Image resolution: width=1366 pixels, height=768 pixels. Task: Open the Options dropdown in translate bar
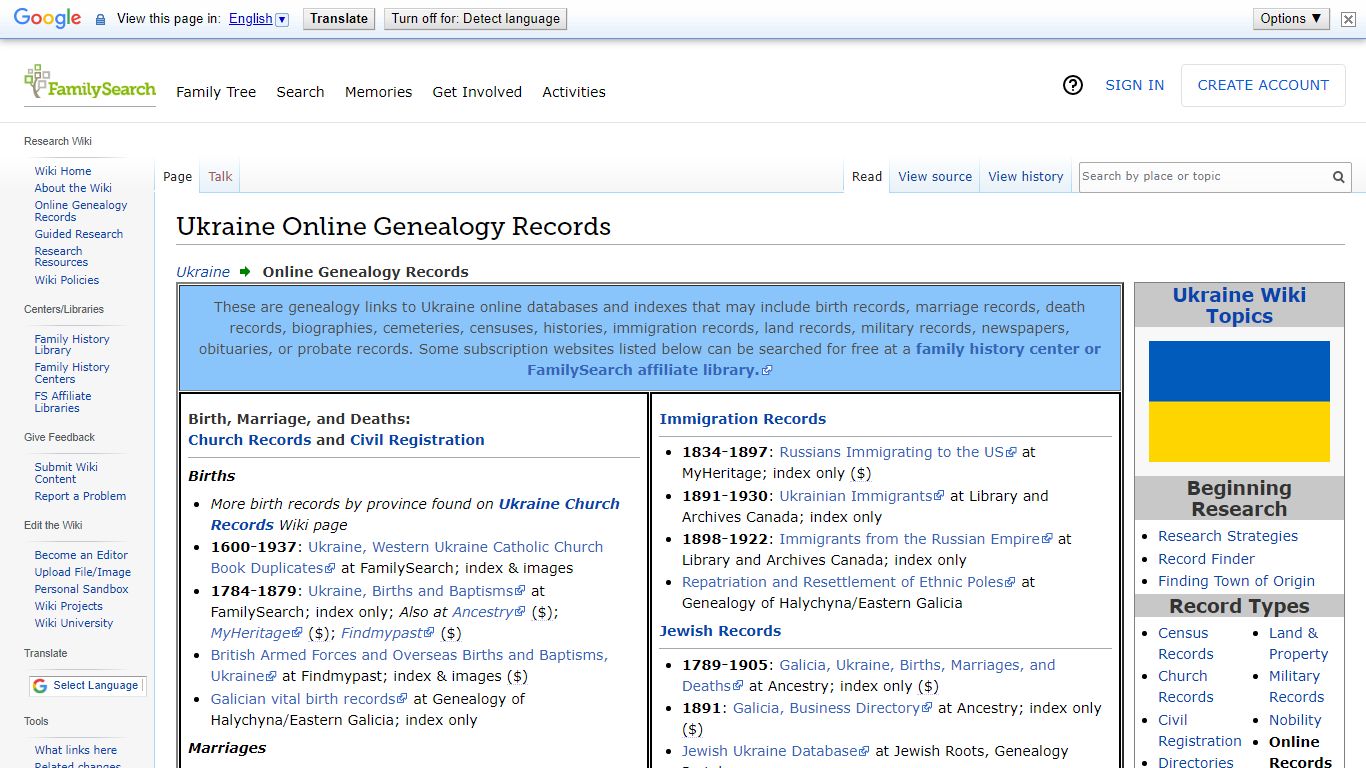(x=1291, y=19)
